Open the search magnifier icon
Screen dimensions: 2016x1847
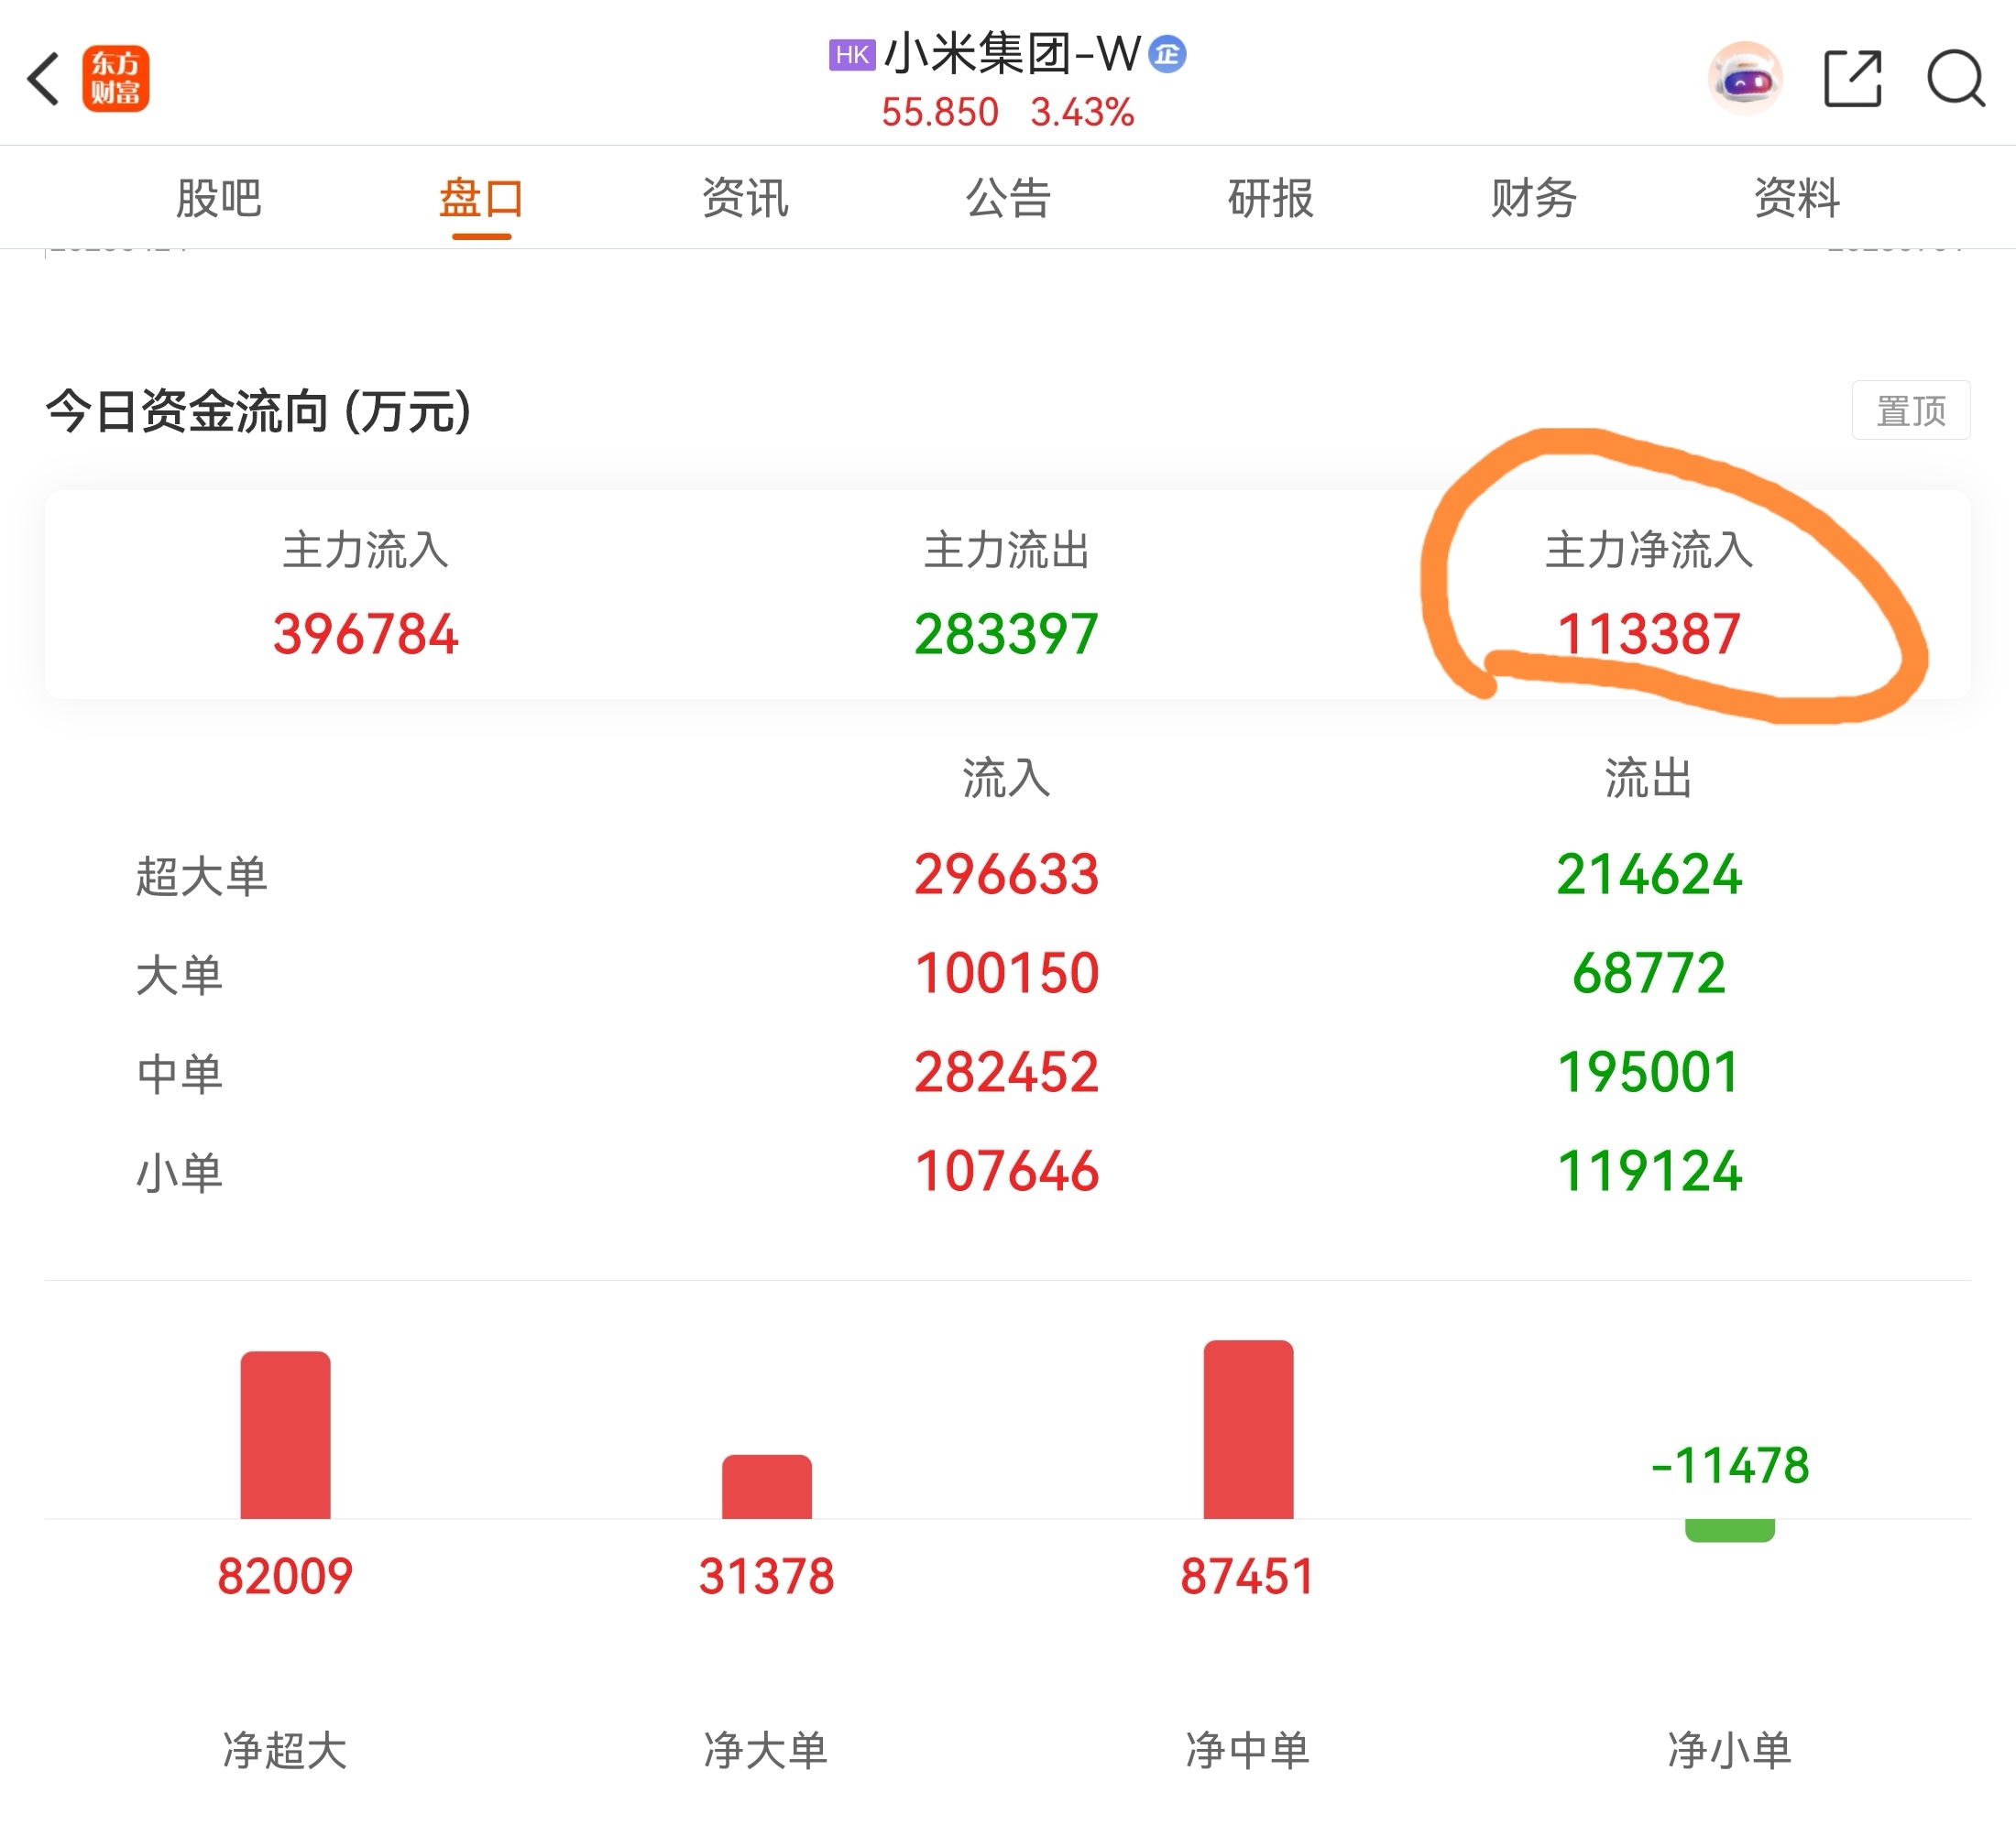pyautogui.click(x=1956, y=78)
